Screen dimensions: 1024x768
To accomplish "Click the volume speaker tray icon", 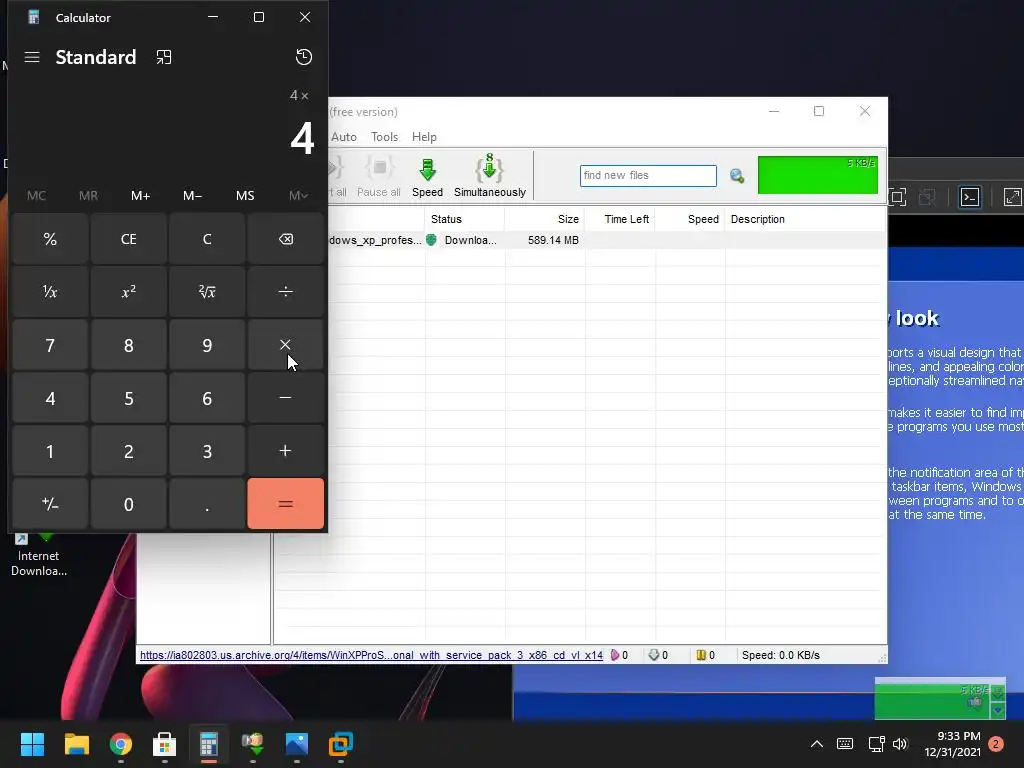I will point(900,744).
